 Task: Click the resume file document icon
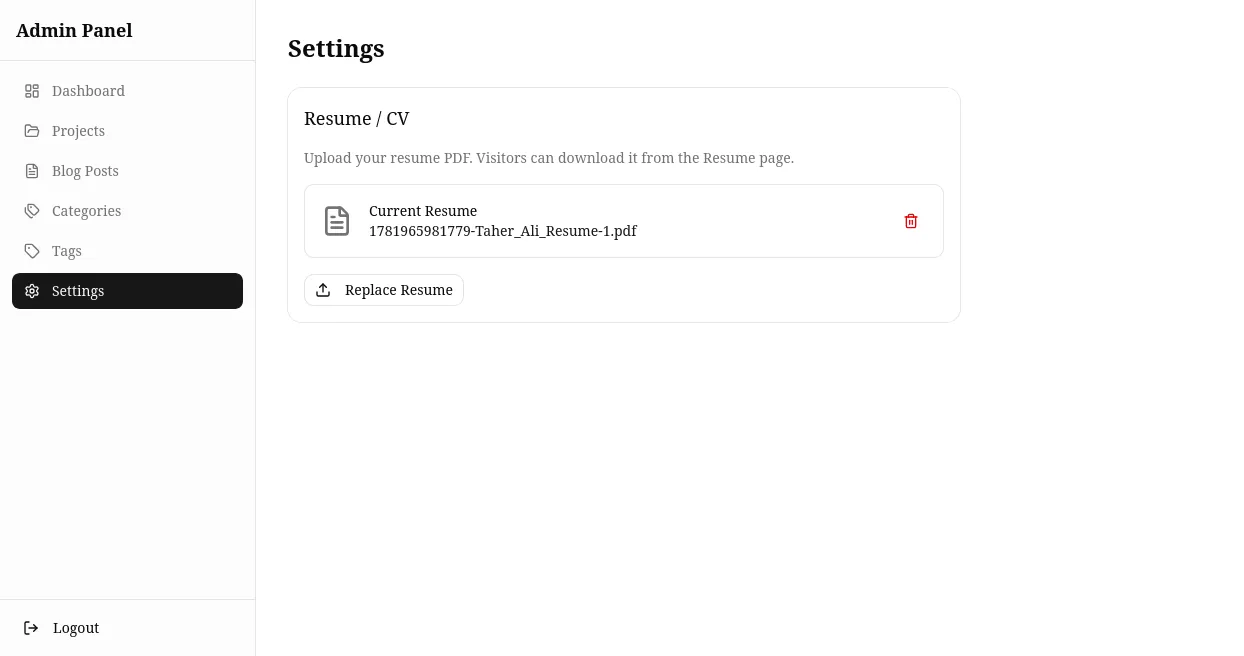pyautogui.click(x=337, y=221)
